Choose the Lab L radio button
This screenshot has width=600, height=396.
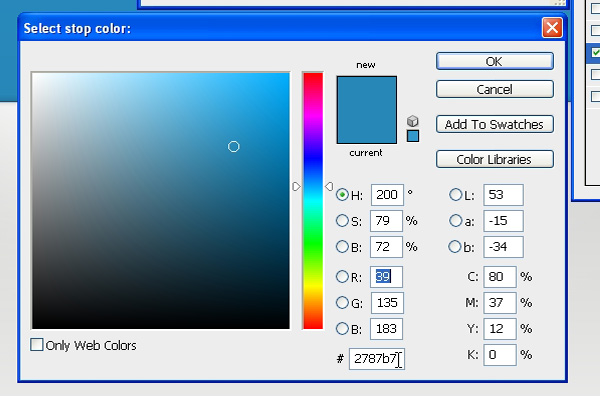[455, 195]
